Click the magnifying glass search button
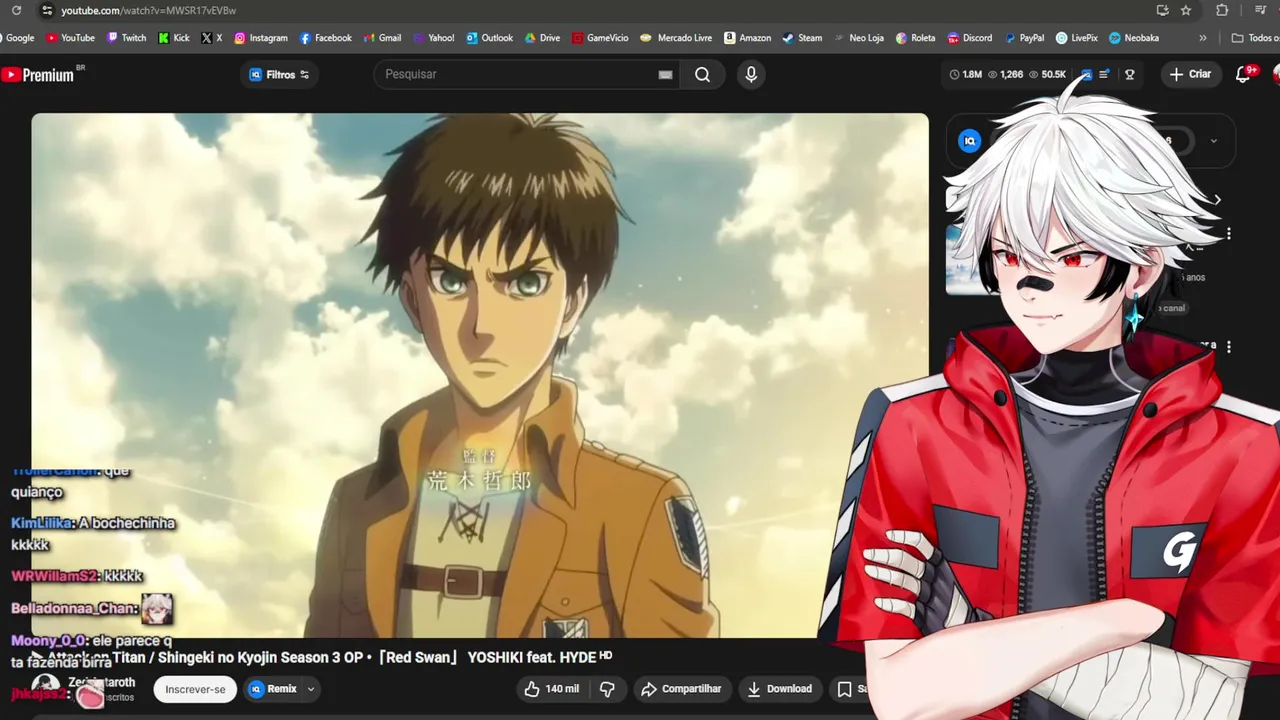This screenshot has width=1280, height=720. pyautogui.click(x=702, y=75)
